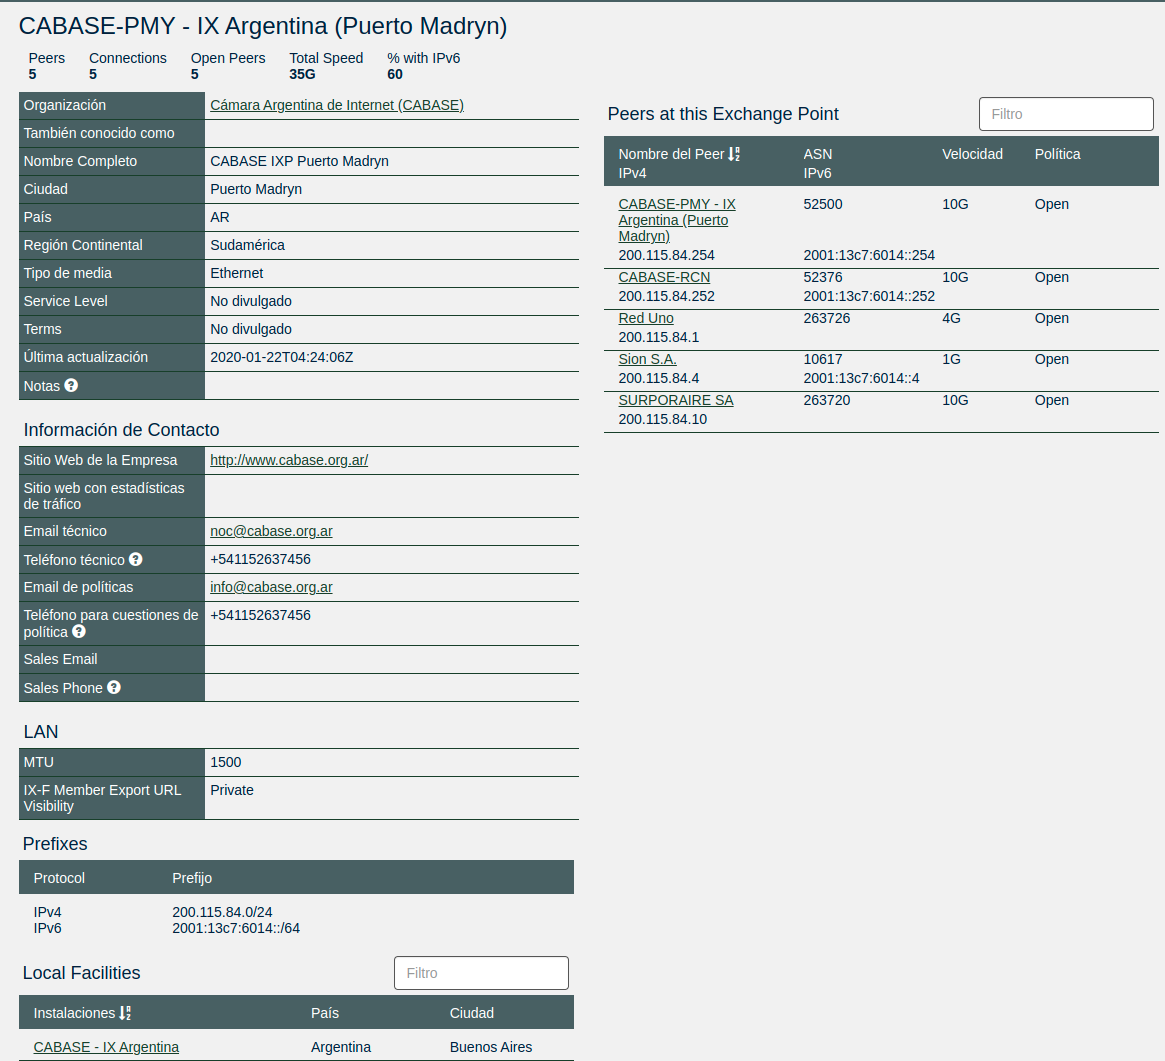Click the help icon next to Notas

click(x=71, y=385)
